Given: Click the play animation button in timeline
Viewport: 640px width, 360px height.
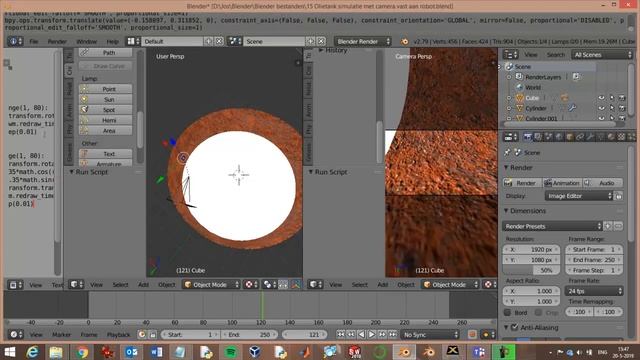Looking at the screenshot, I should pos(371,334).
